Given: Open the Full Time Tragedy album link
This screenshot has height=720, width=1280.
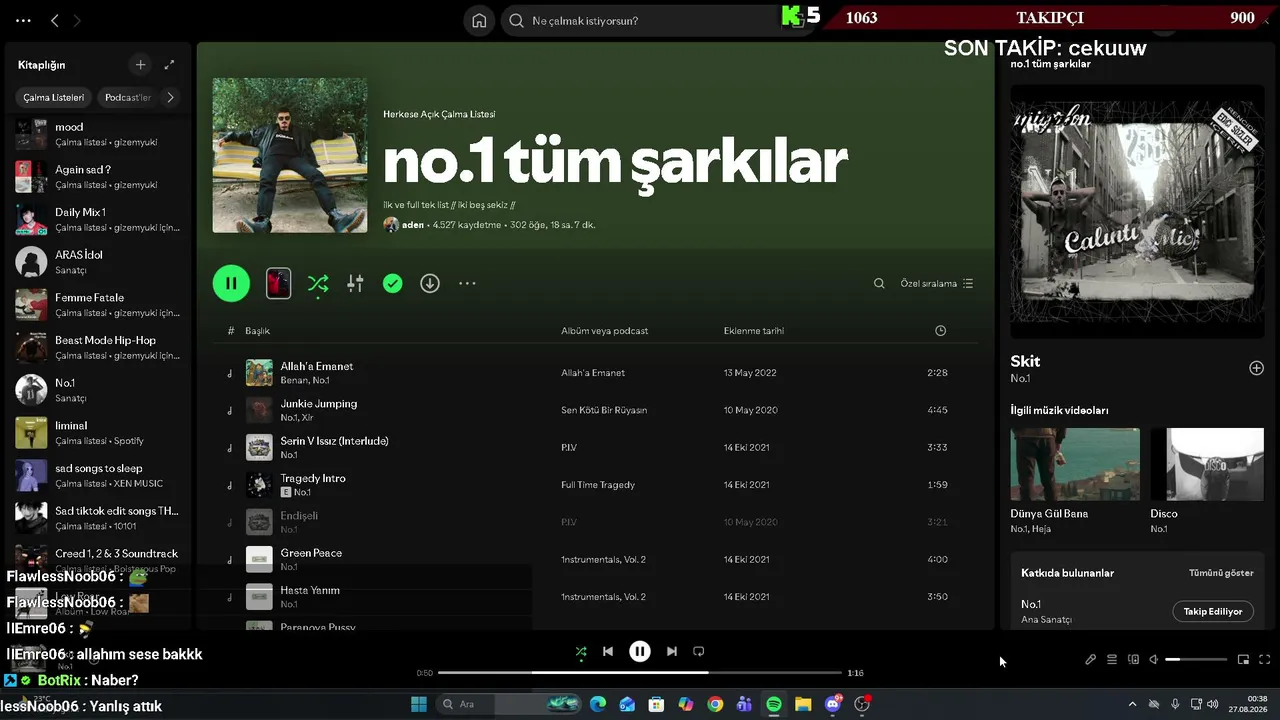Looking at the screenshot, I should point(598,485).
